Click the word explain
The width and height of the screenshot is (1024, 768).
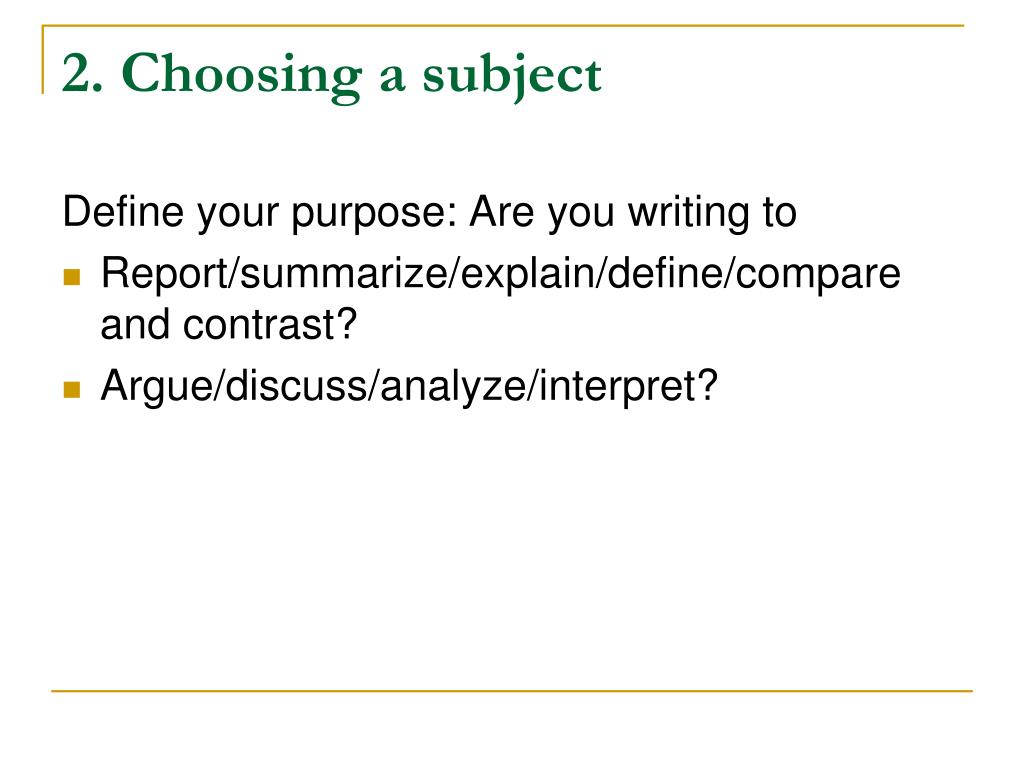click(x=528, y=274)
